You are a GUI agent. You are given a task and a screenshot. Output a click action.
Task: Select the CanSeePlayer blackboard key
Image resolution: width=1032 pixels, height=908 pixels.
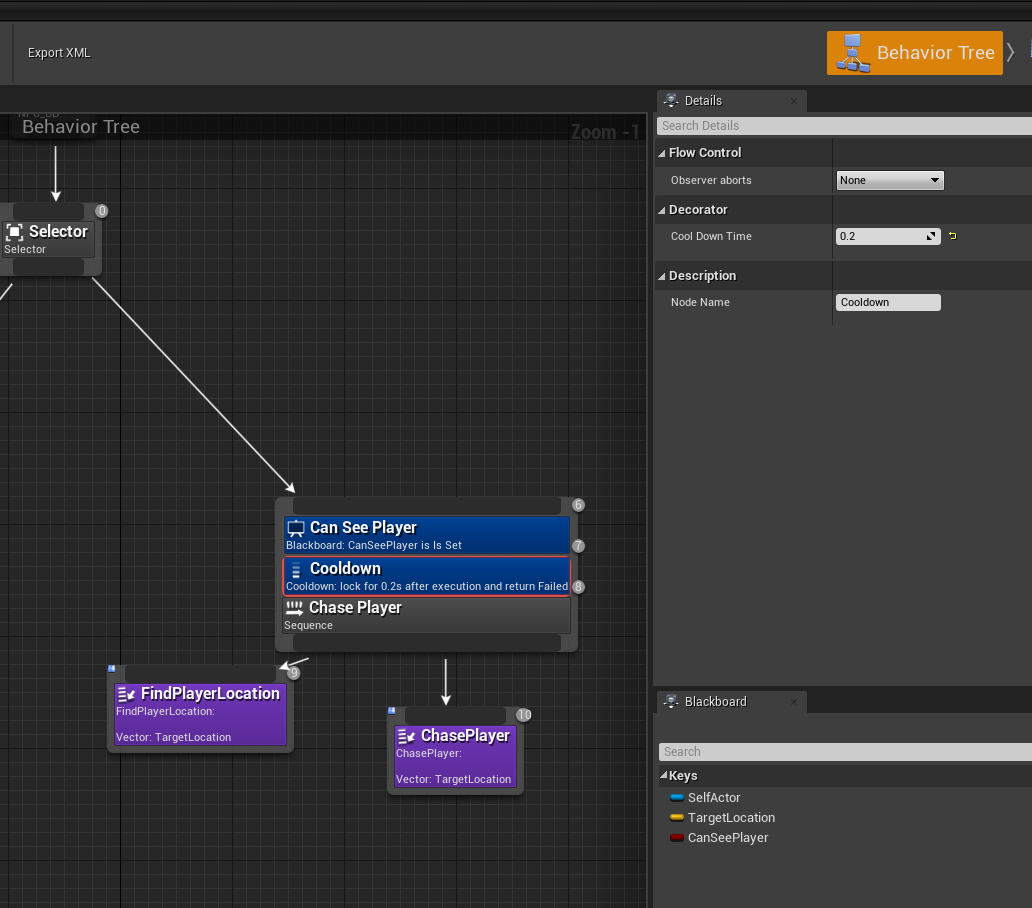(727, 838)
